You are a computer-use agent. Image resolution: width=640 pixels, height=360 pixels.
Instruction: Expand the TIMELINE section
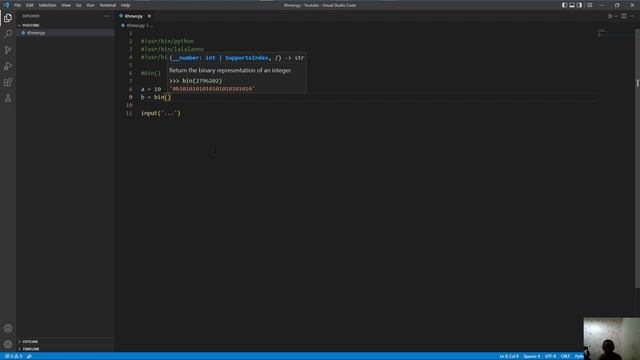[x=65, y=349]
